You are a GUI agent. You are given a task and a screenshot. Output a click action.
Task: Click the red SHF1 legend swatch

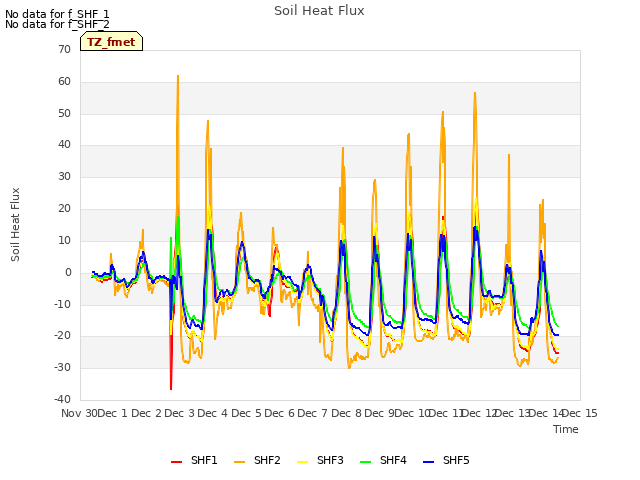point(176,462)
